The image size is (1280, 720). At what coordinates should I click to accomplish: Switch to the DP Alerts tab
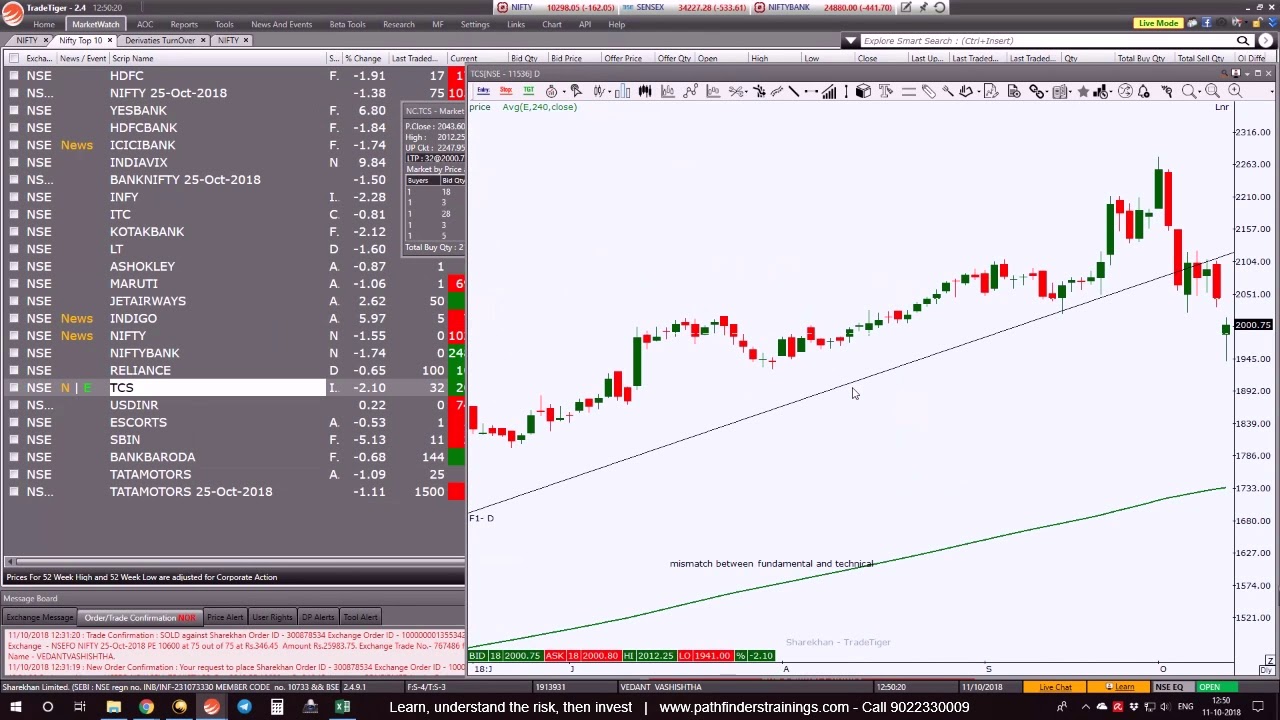318,617
